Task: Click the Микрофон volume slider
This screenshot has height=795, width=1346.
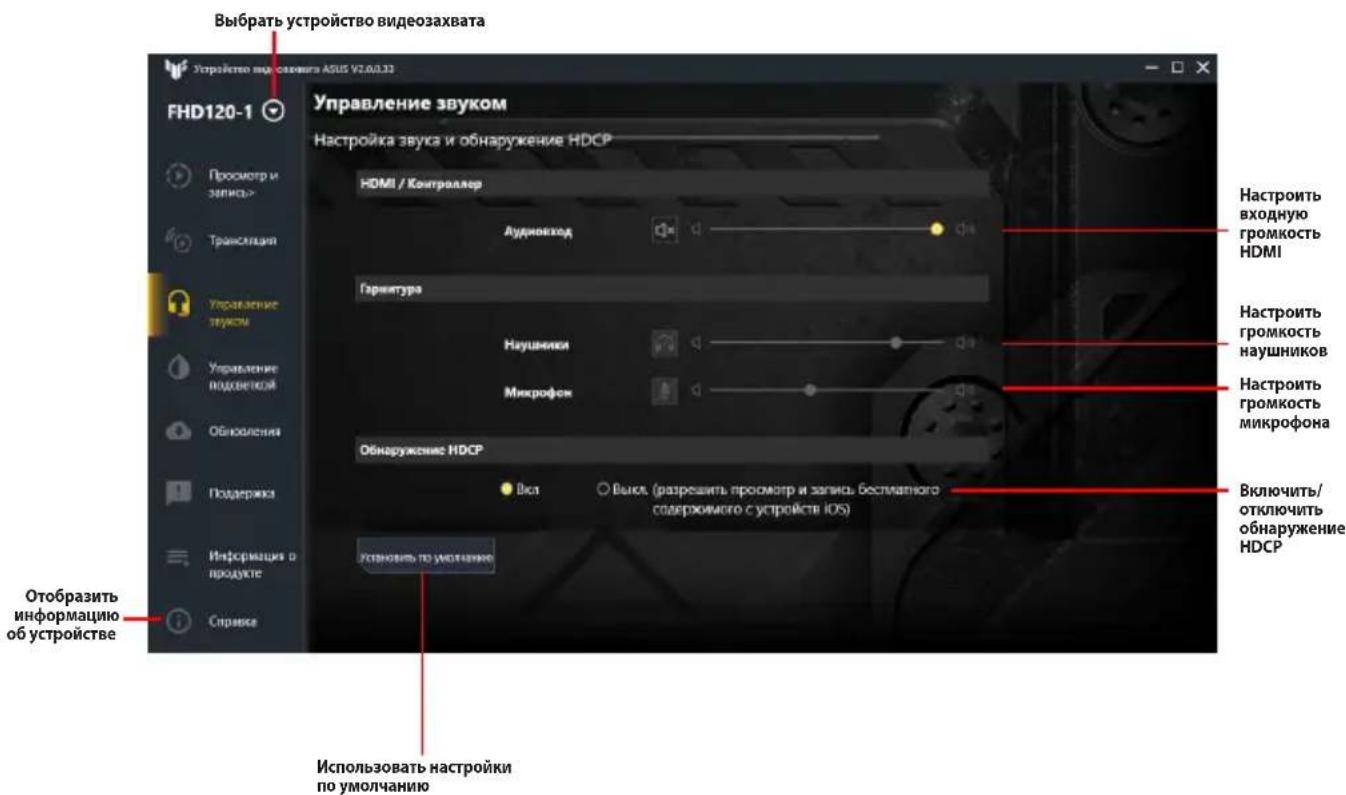Action: pyautogui.click(x=827, y=390)
